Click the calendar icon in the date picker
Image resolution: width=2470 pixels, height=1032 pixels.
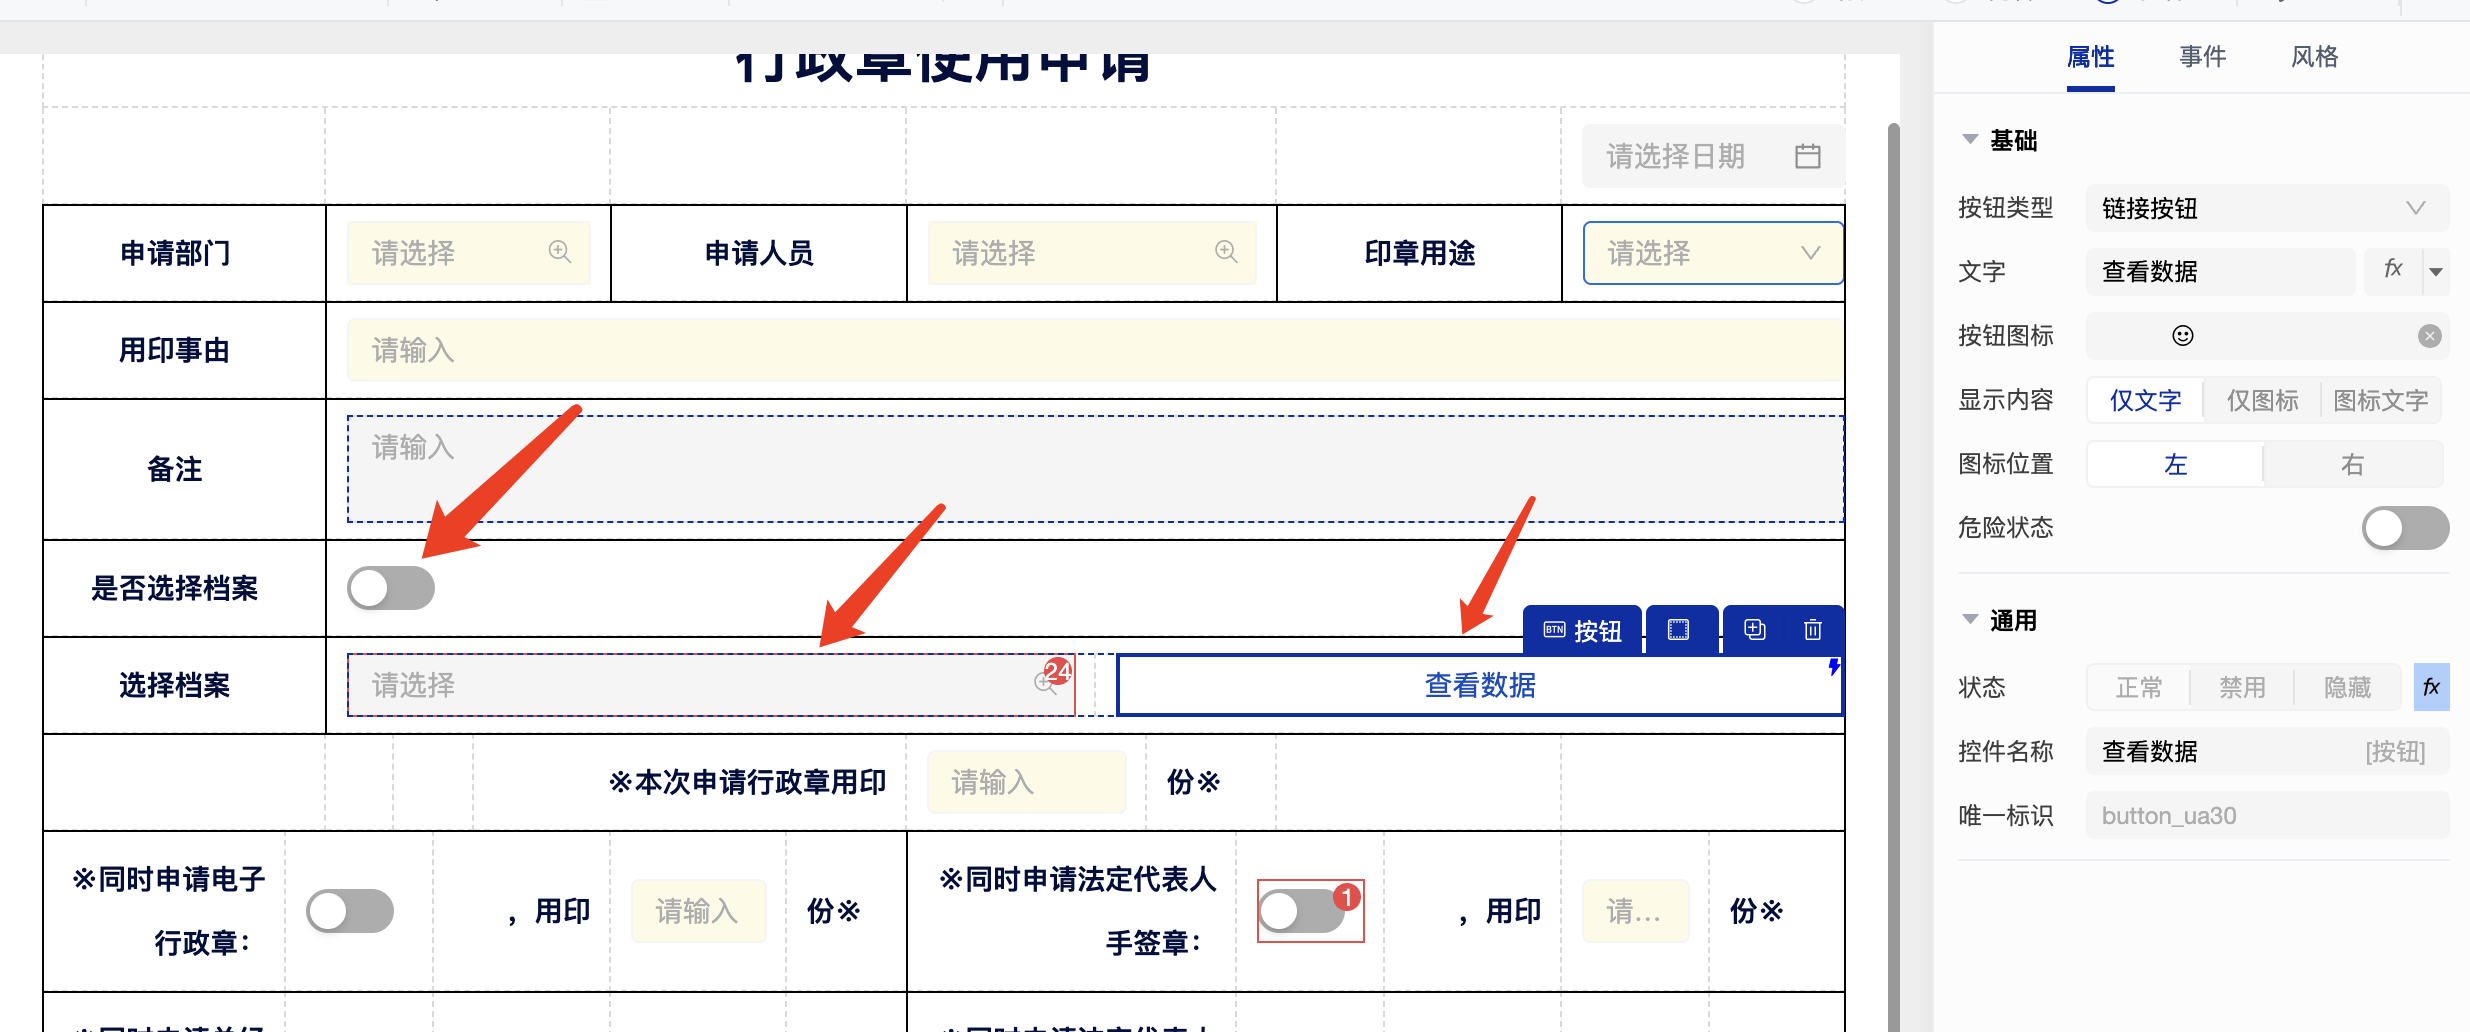[1807, 156]
